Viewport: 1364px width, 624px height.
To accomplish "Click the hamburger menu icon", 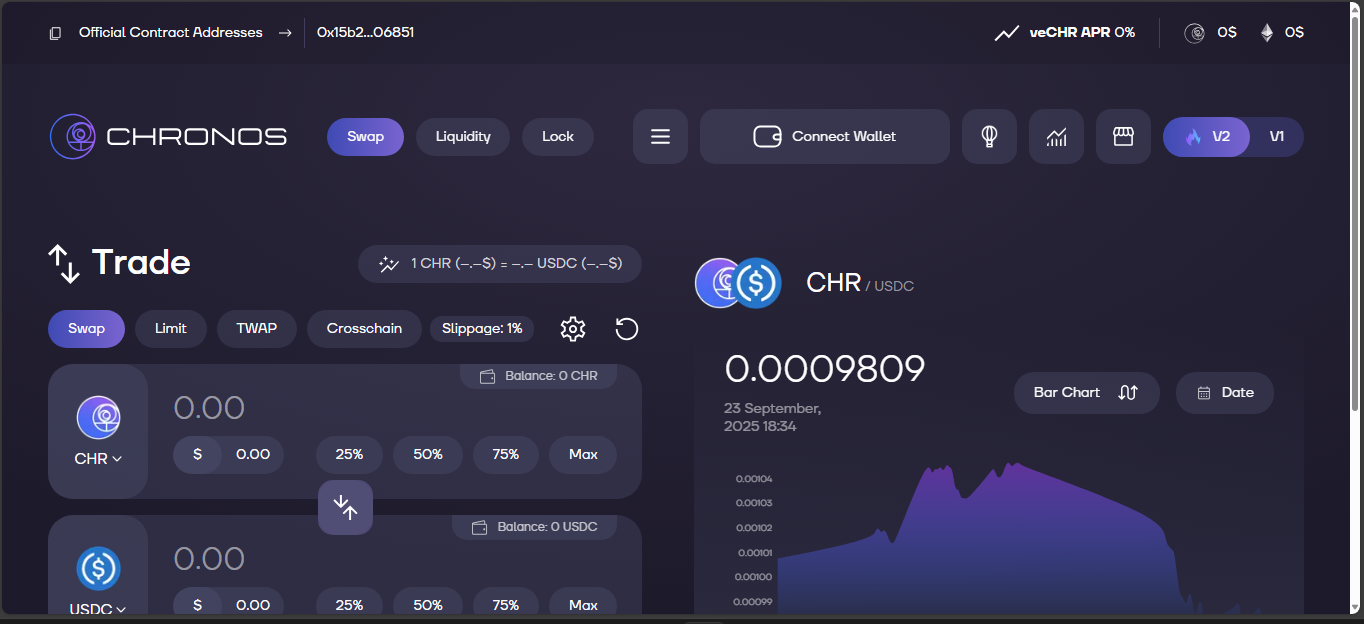I will [x=660, y=137].
